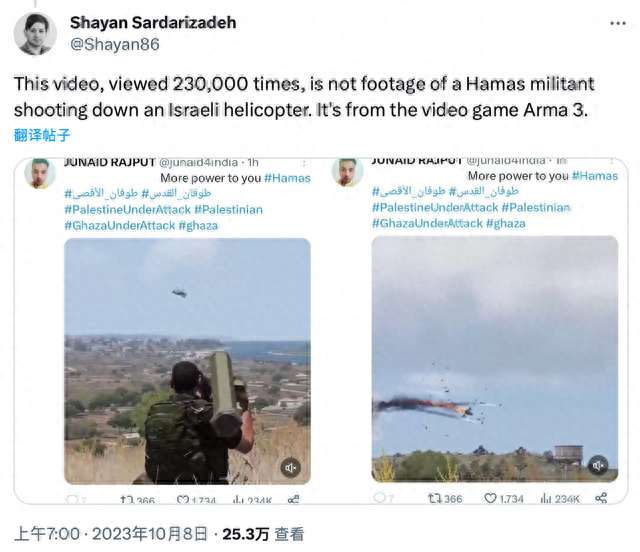640x552 pixels.
Task: Open the right video thumbnail of burning helicopter
Action: pyautogui.click(x=495, y=359)
